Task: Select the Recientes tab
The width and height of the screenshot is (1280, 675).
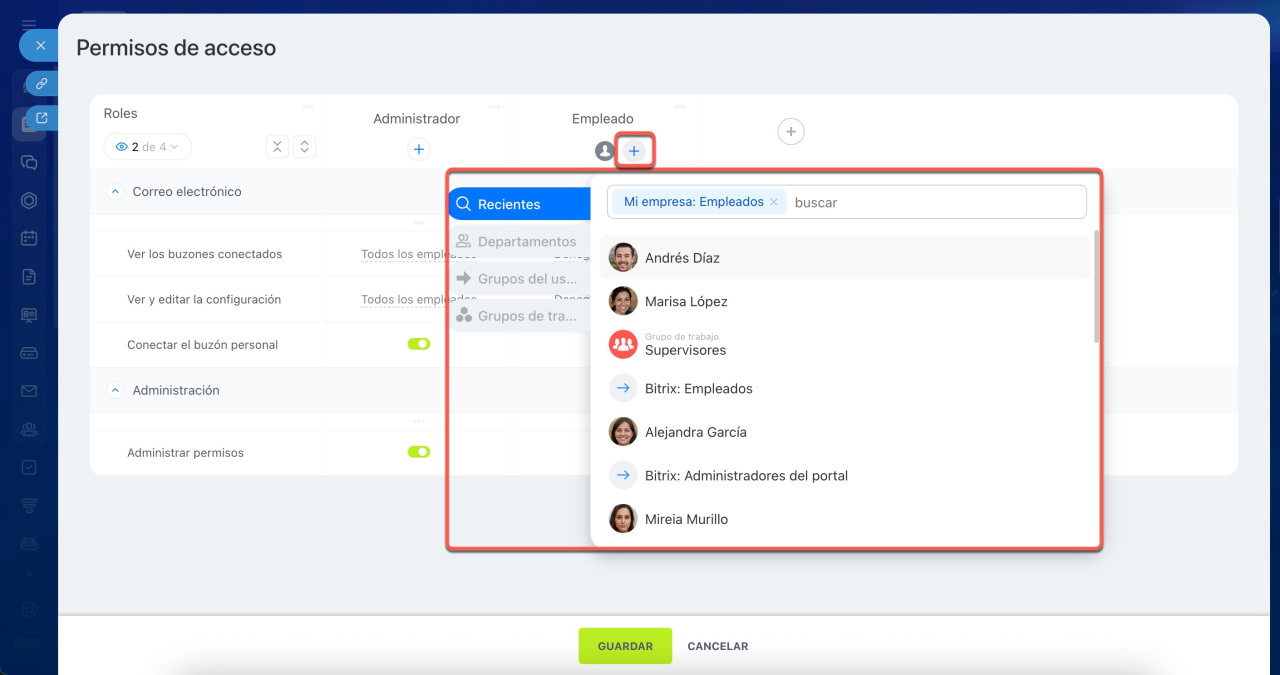Action: pyautogui.click(x=518, y=204)
